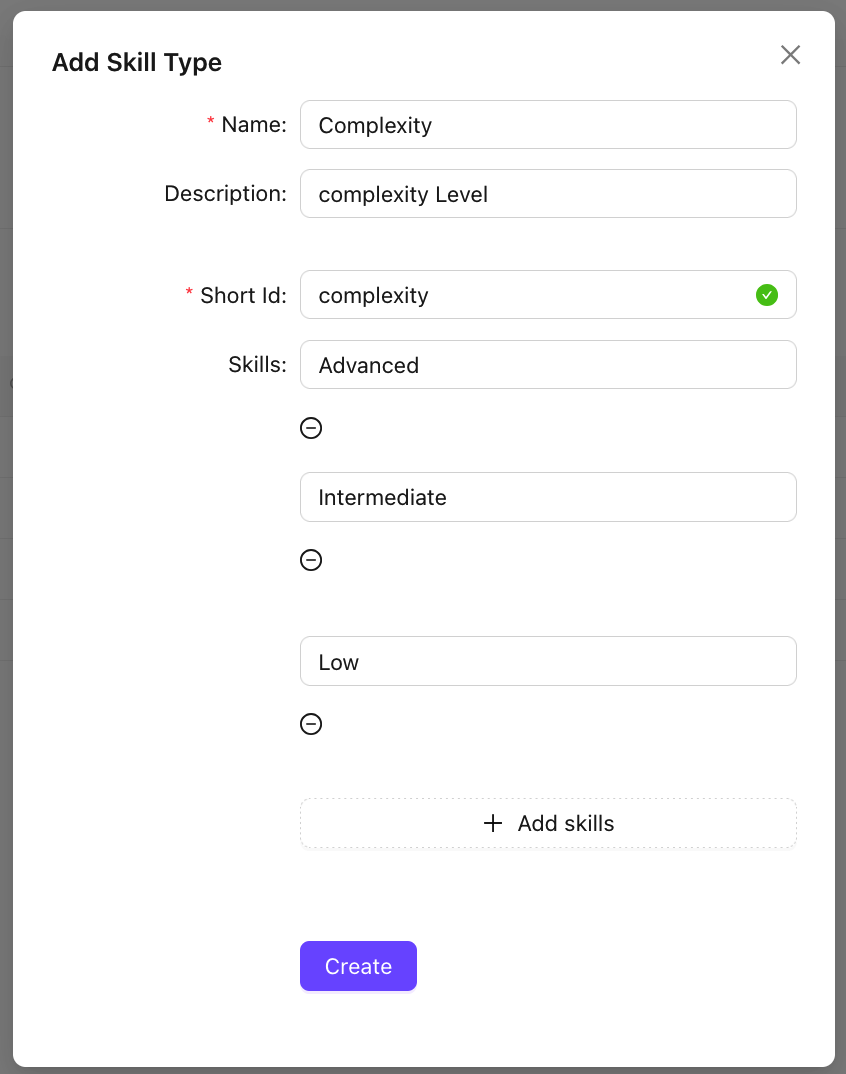
Task: Delete the Low skill entry
Action: (311, 724)
